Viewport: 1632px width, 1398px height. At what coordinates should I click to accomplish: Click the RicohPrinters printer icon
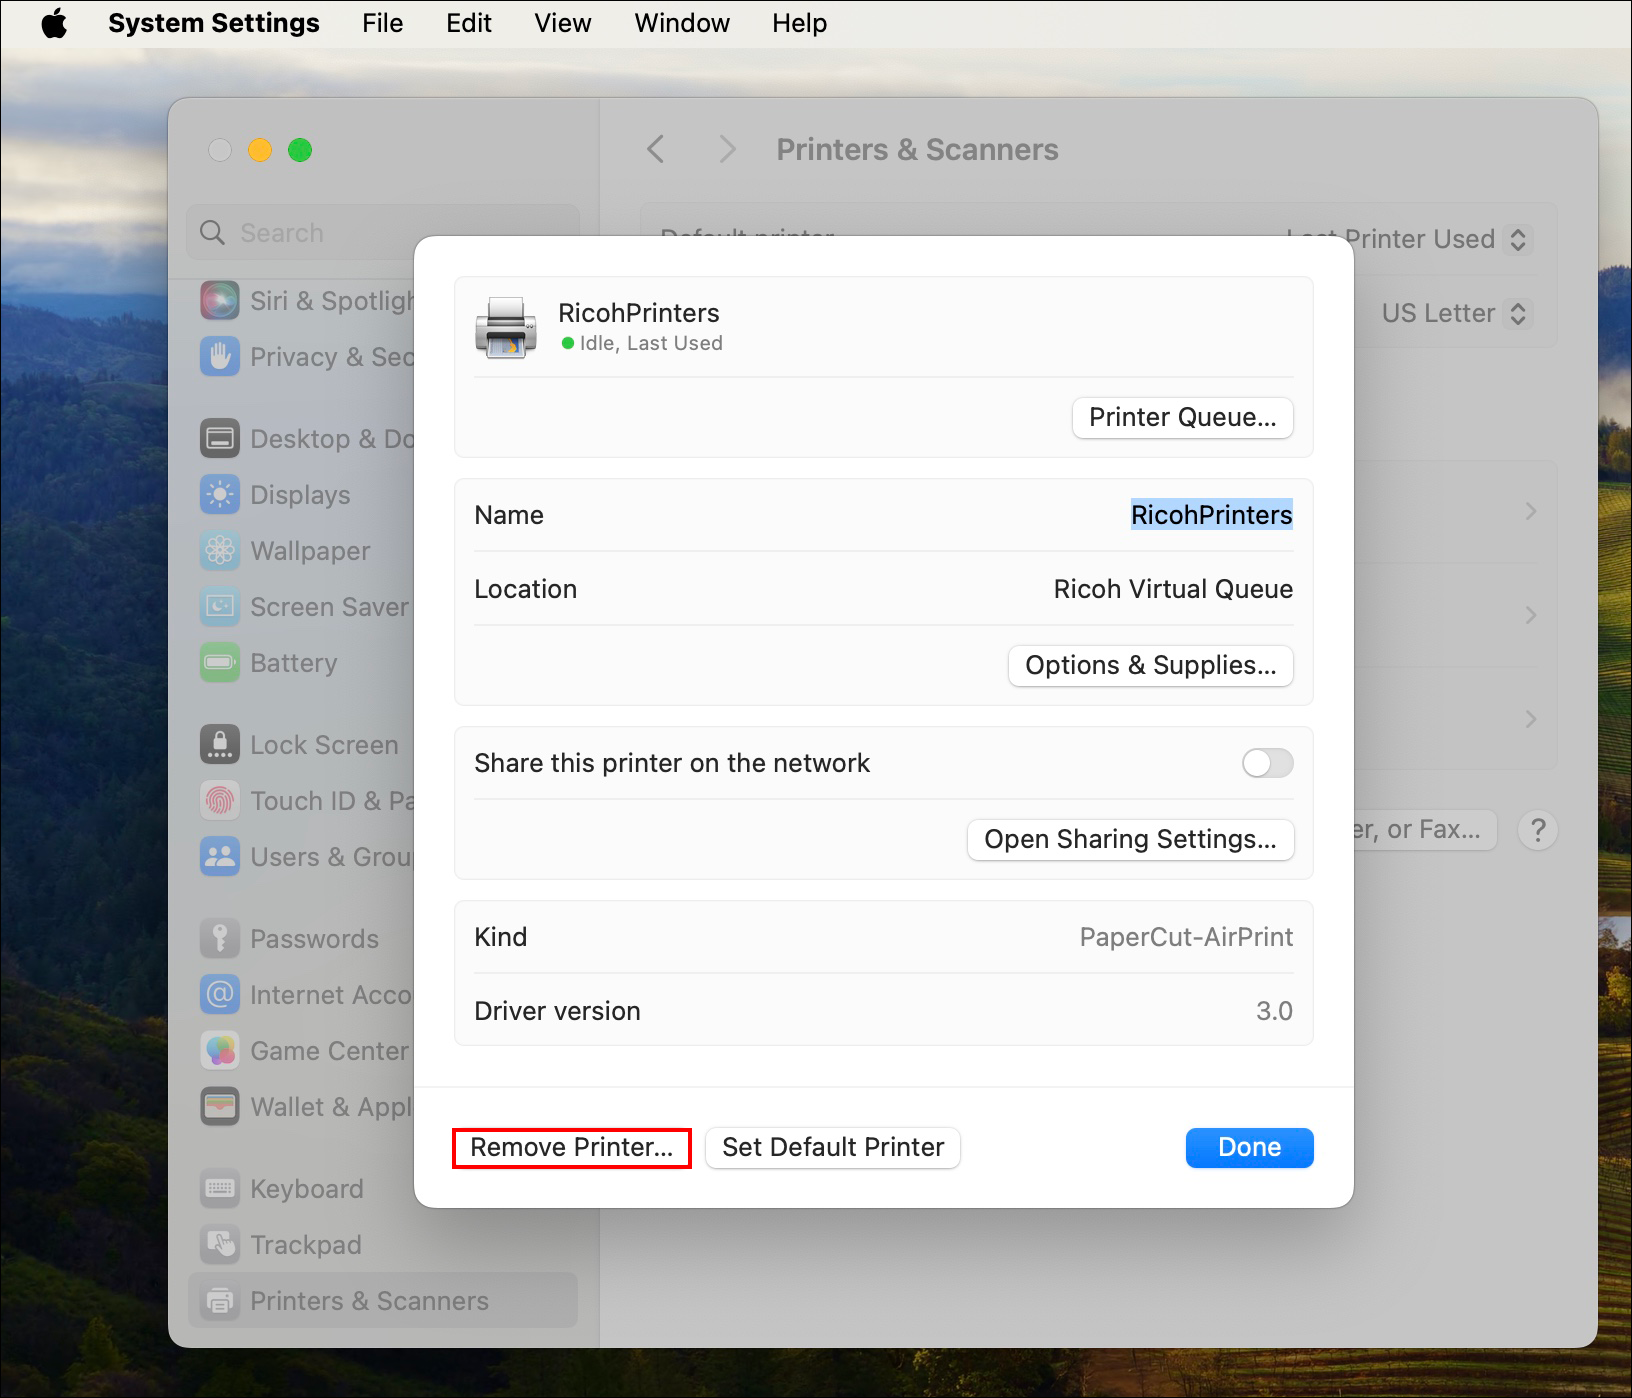506,327
